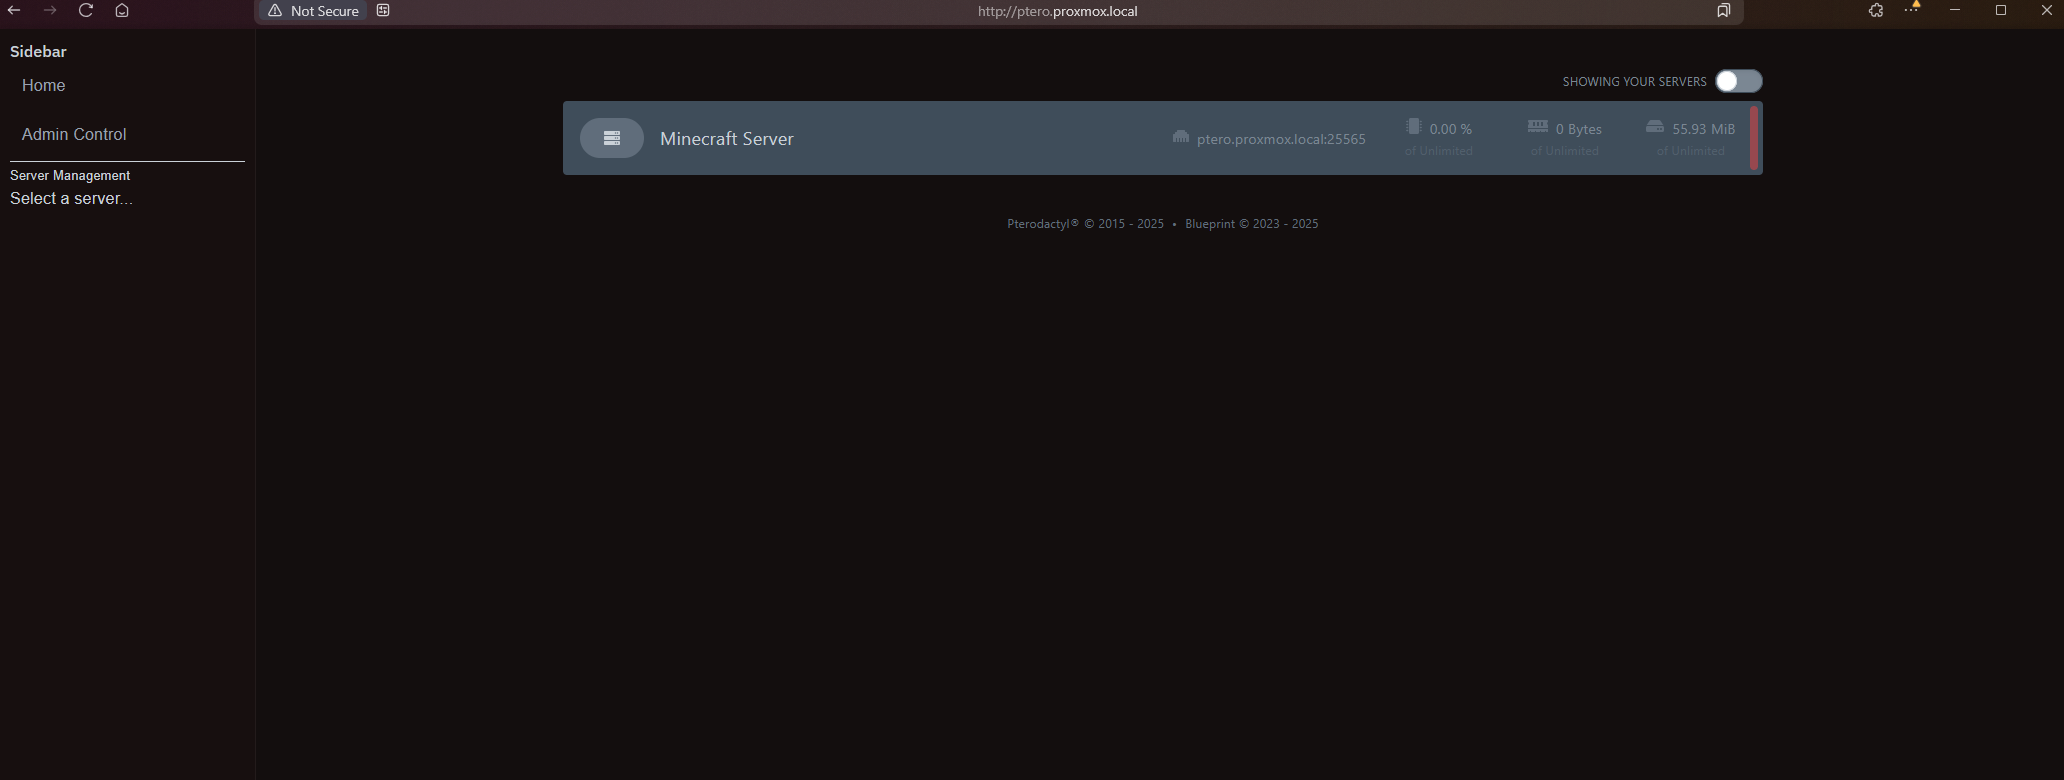This screenshot has width=2064, height=780.
Task: Click the SHOWING YOUR SERVERS label
Action: pyautogui.click(x=1634, y=82)
